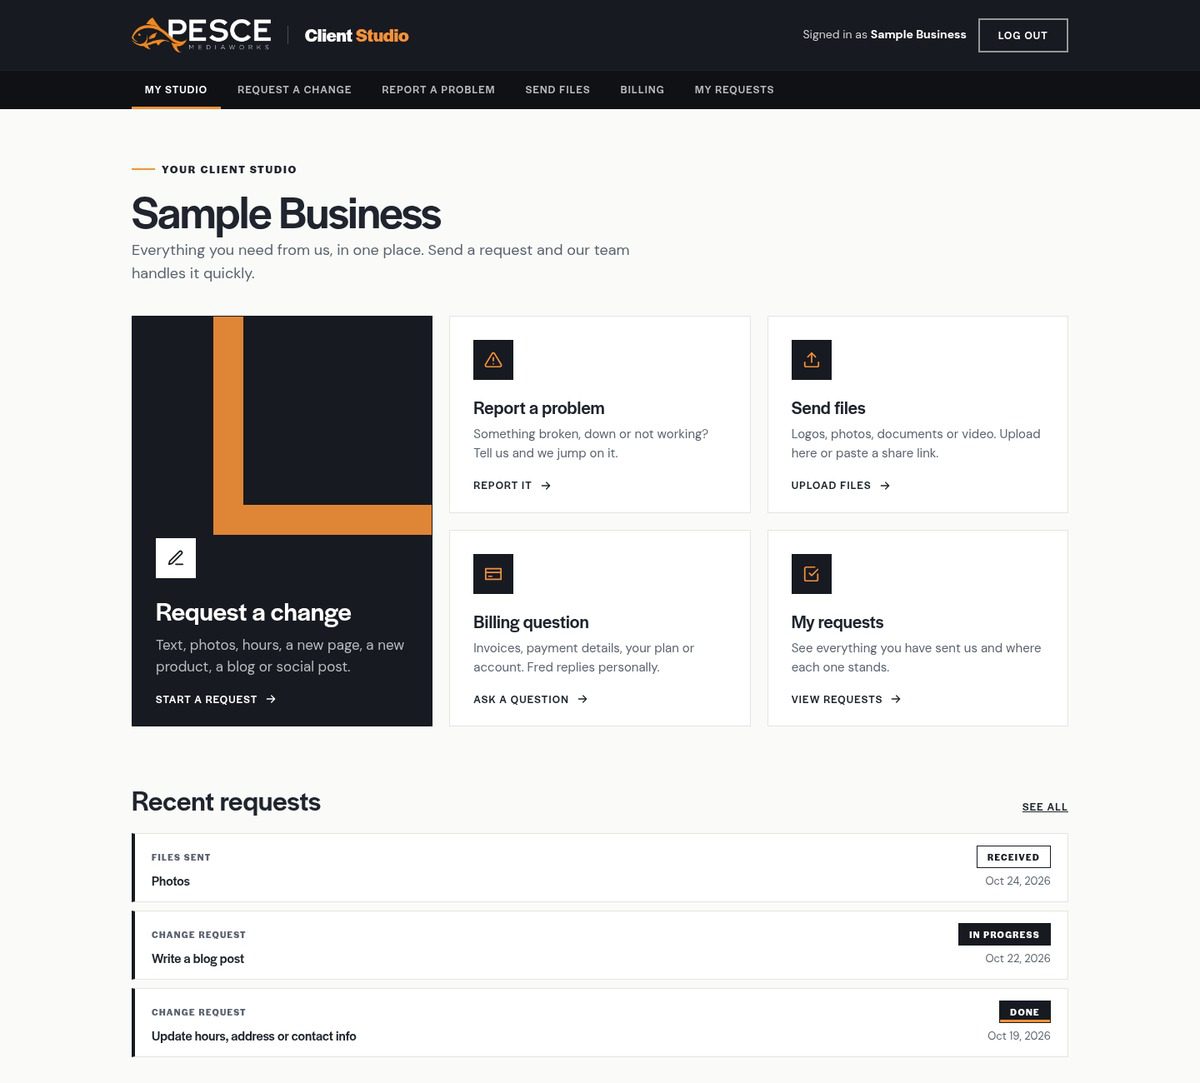Switch to Report a Problem tab
Viewport: 1200px width, 1083px height.
(438, 90)
